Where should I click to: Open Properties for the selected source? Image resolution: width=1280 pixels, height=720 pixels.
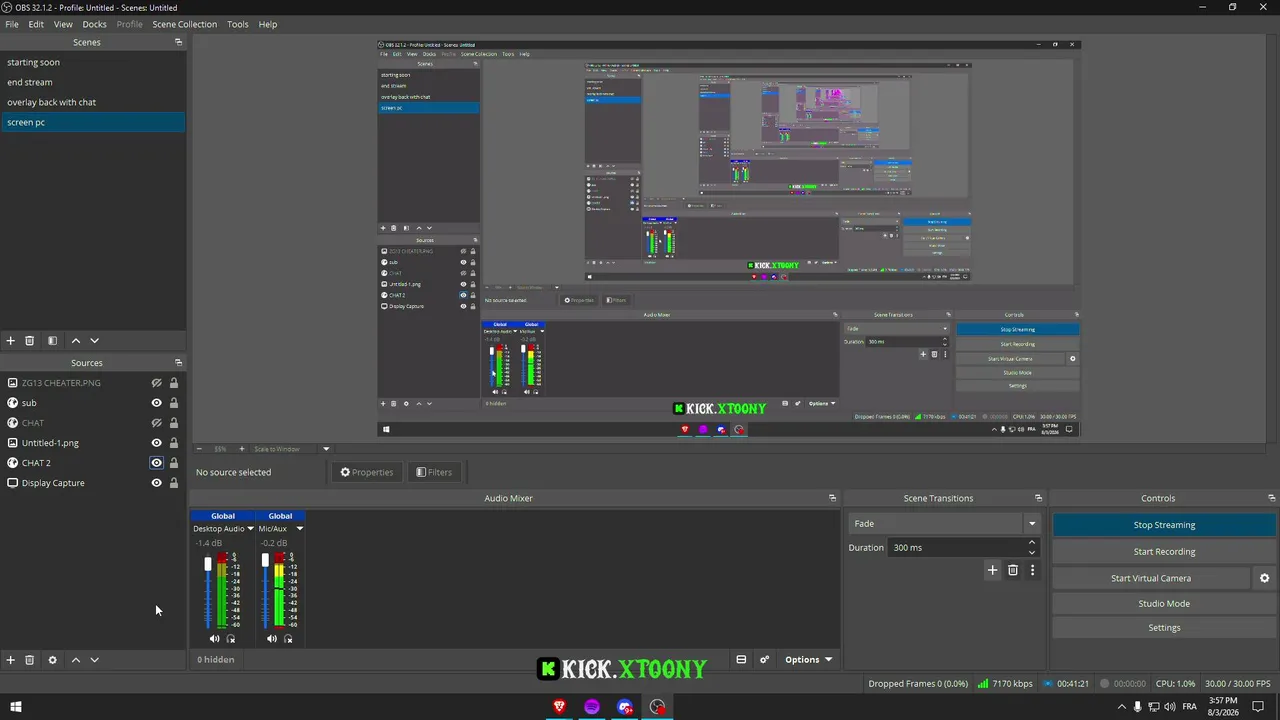pyautogui.click(x=367, y=472)
